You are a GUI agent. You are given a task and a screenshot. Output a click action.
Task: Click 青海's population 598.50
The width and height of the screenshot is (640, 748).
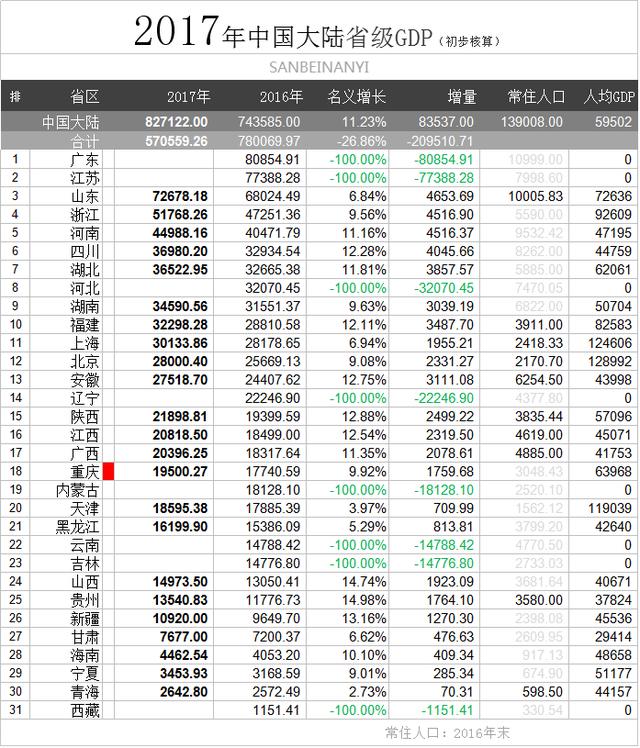pos(543,692)
